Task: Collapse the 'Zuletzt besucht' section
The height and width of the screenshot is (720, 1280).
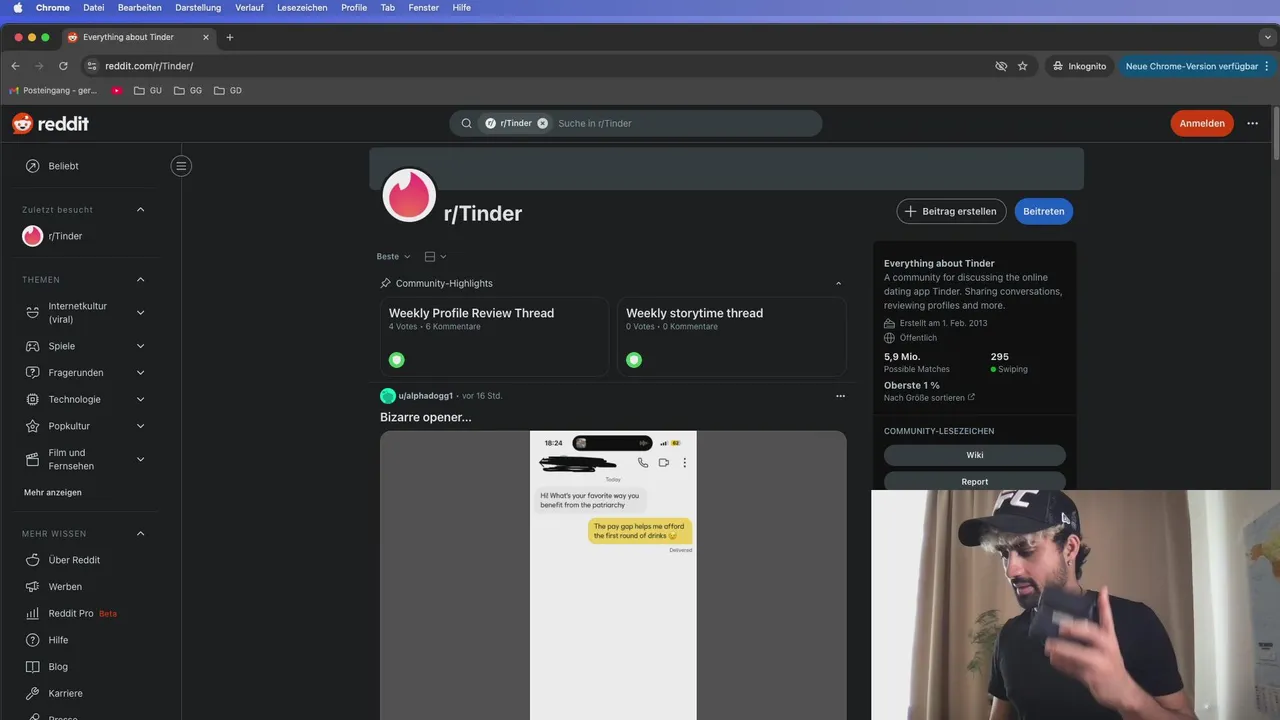Action: [140, 210]
